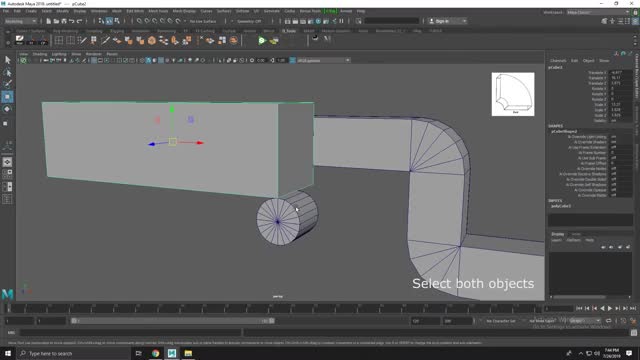Image resolution: width=640 pixels, height=360 pixels.
Task: Open the playback frame rate dropdown
Action: (584, 321)
